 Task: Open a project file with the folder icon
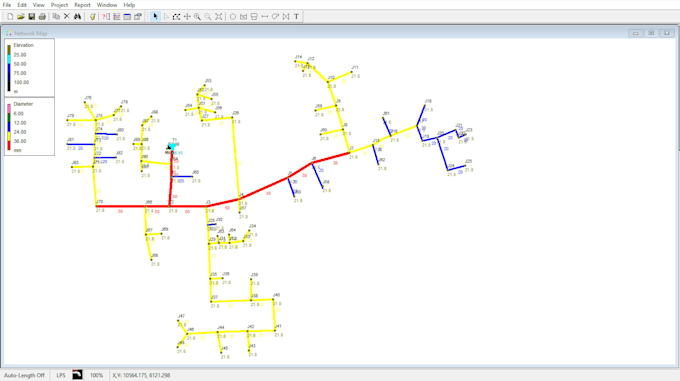20,16
